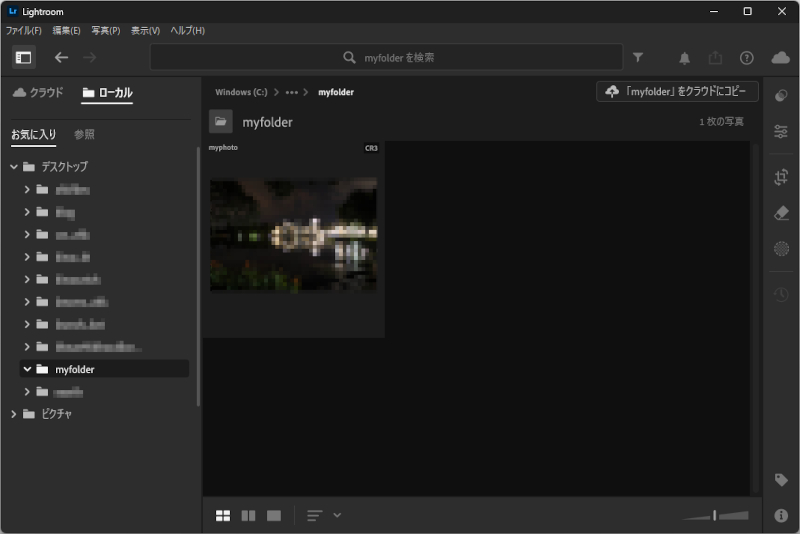Expand the folder listed below myfolder
This screenshot has width=800, height=534.
tap(27, 392)
